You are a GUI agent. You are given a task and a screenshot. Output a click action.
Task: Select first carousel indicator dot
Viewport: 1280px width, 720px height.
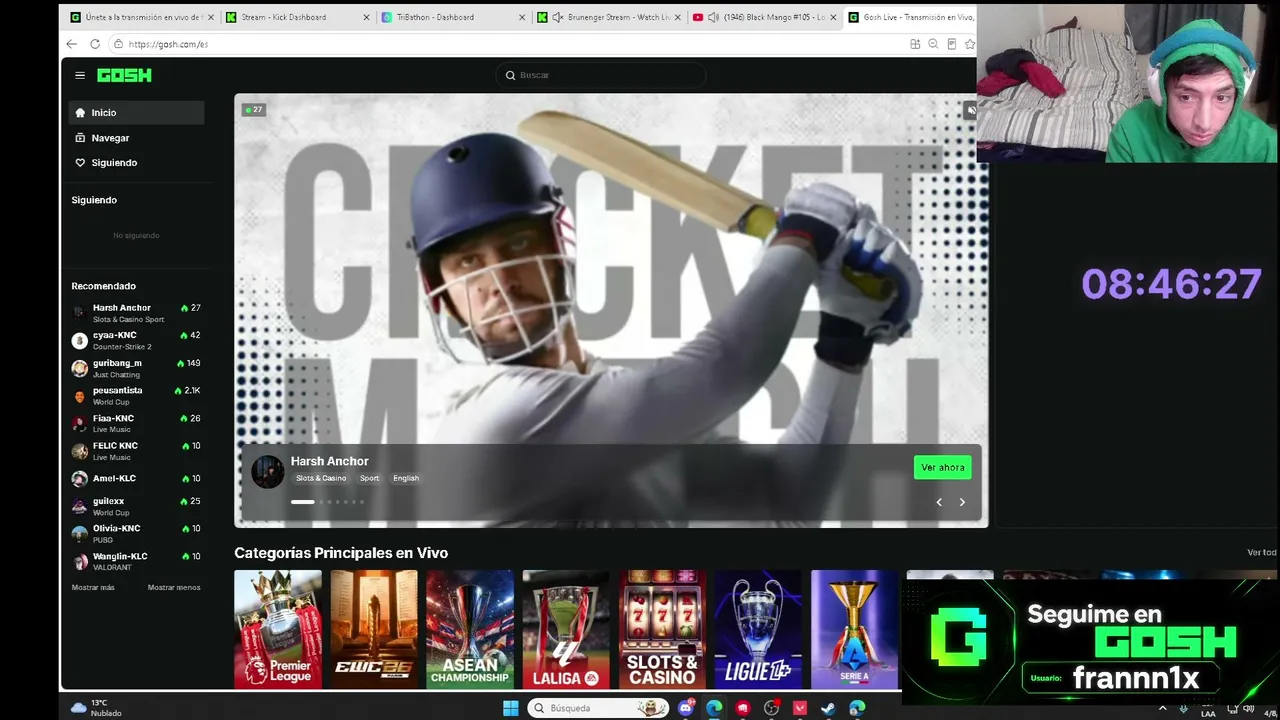pyautogui.click(x=303, y=502)
